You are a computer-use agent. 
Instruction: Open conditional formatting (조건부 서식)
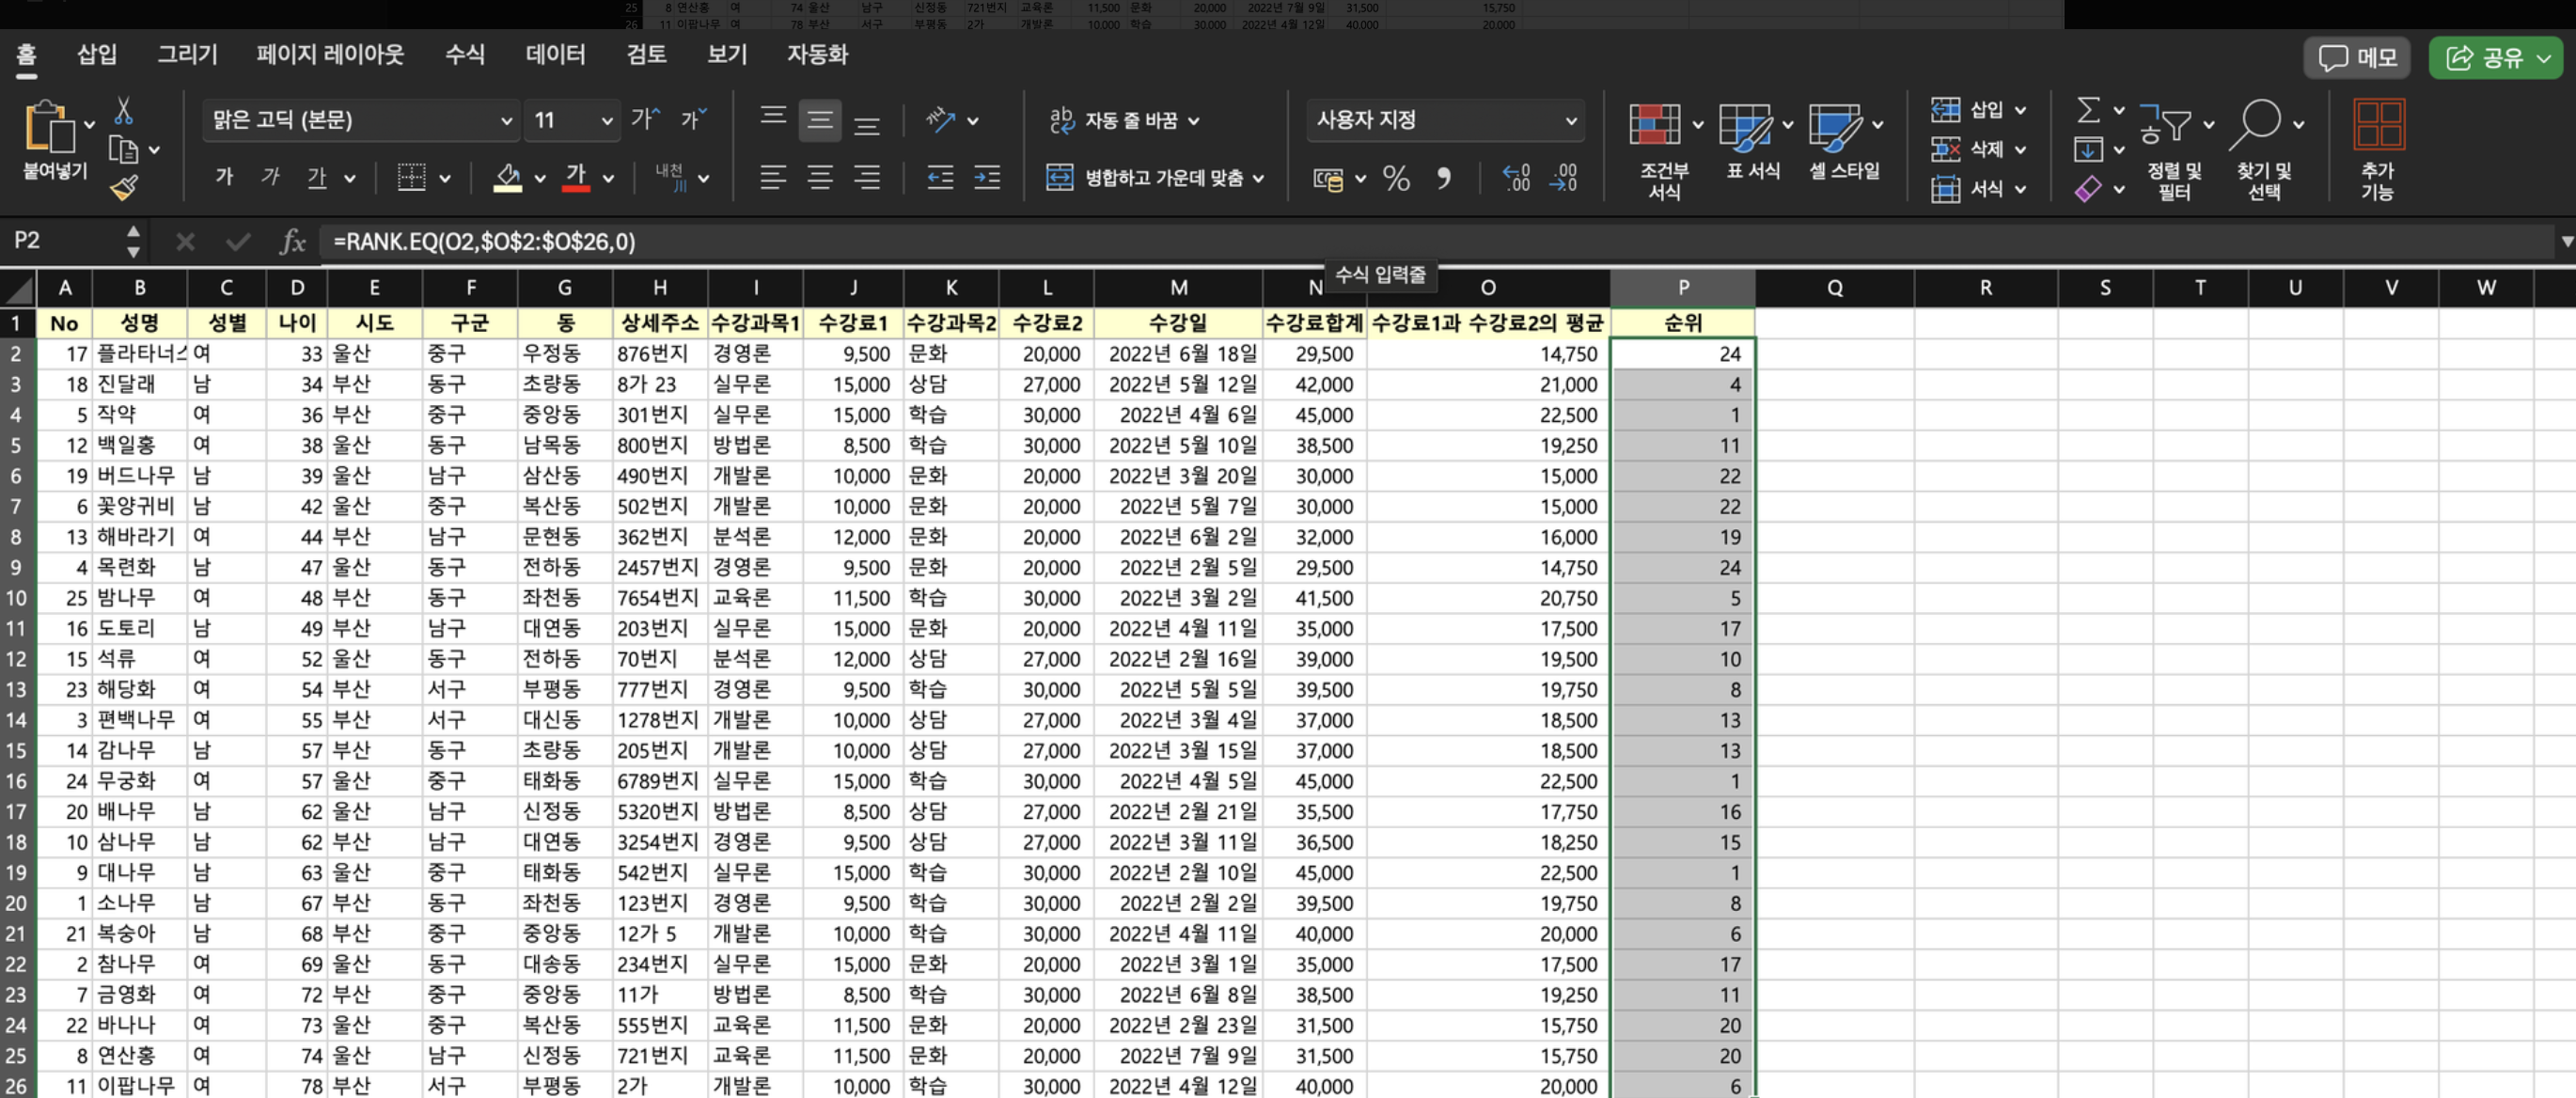pos(1655,126)
